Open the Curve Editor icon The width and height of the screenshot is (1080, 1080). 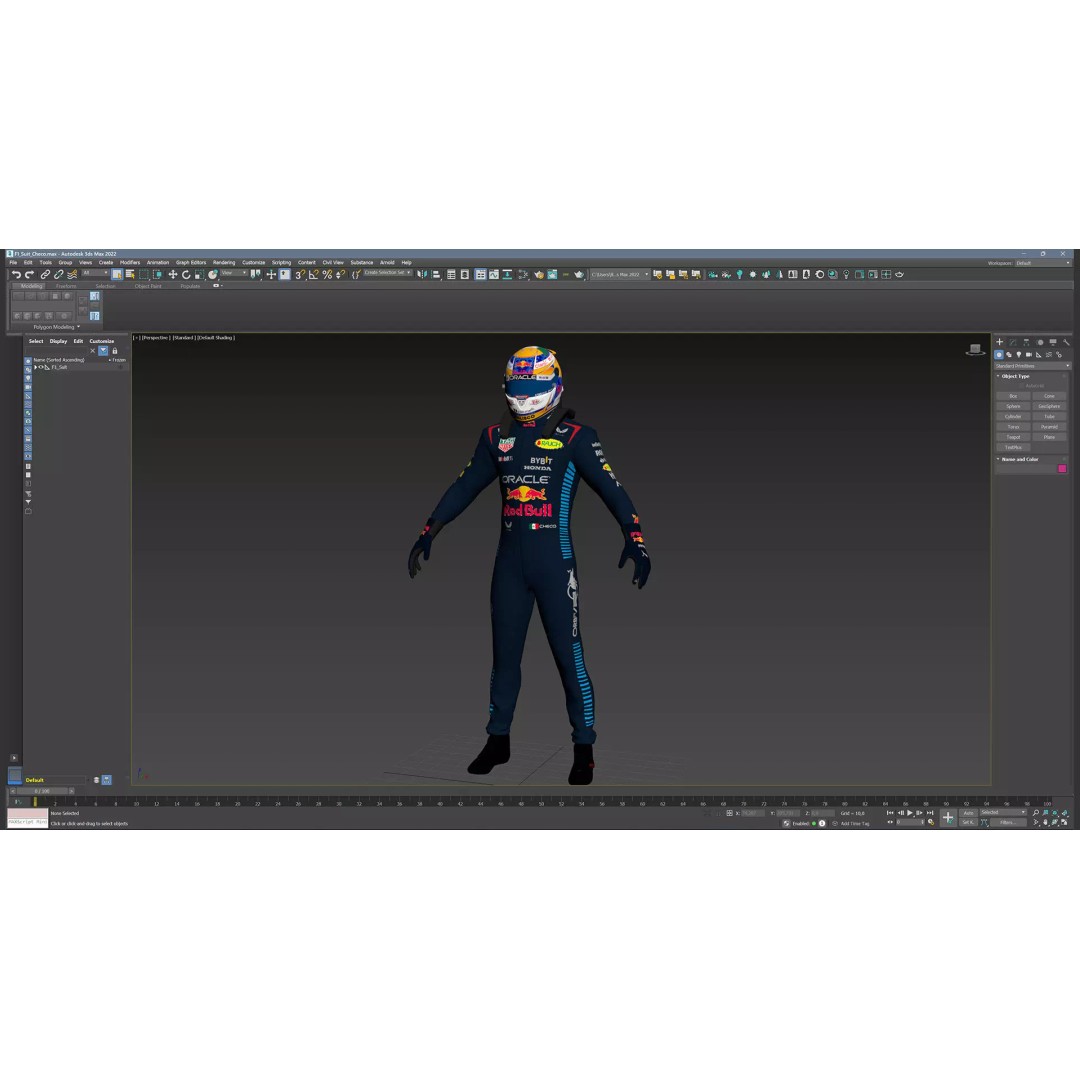tap(494, 274)
